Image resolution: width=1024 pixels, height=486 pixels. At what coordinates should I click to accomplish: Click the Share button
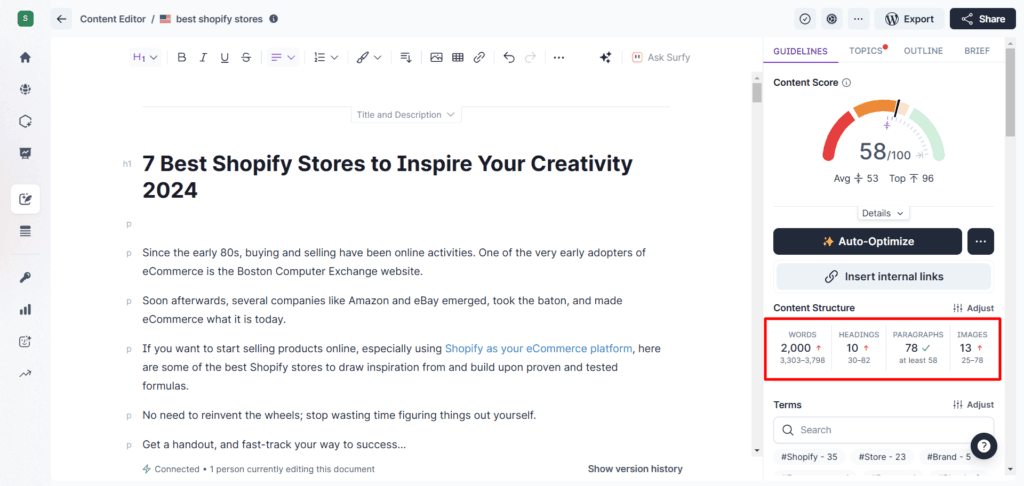tap(982, 19)
